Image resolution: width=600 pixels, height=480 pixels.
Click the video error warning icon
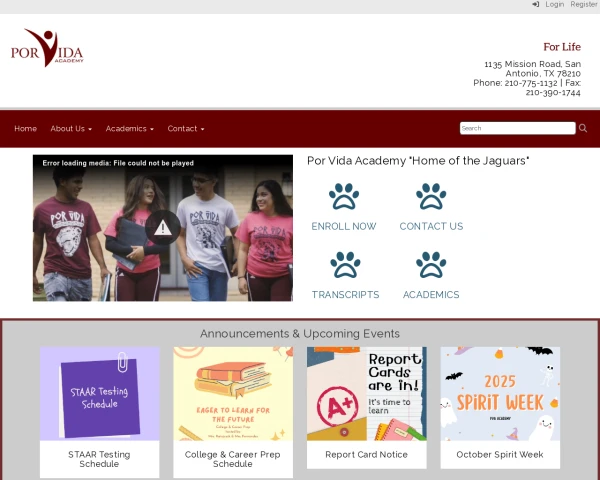coord(163,228)
